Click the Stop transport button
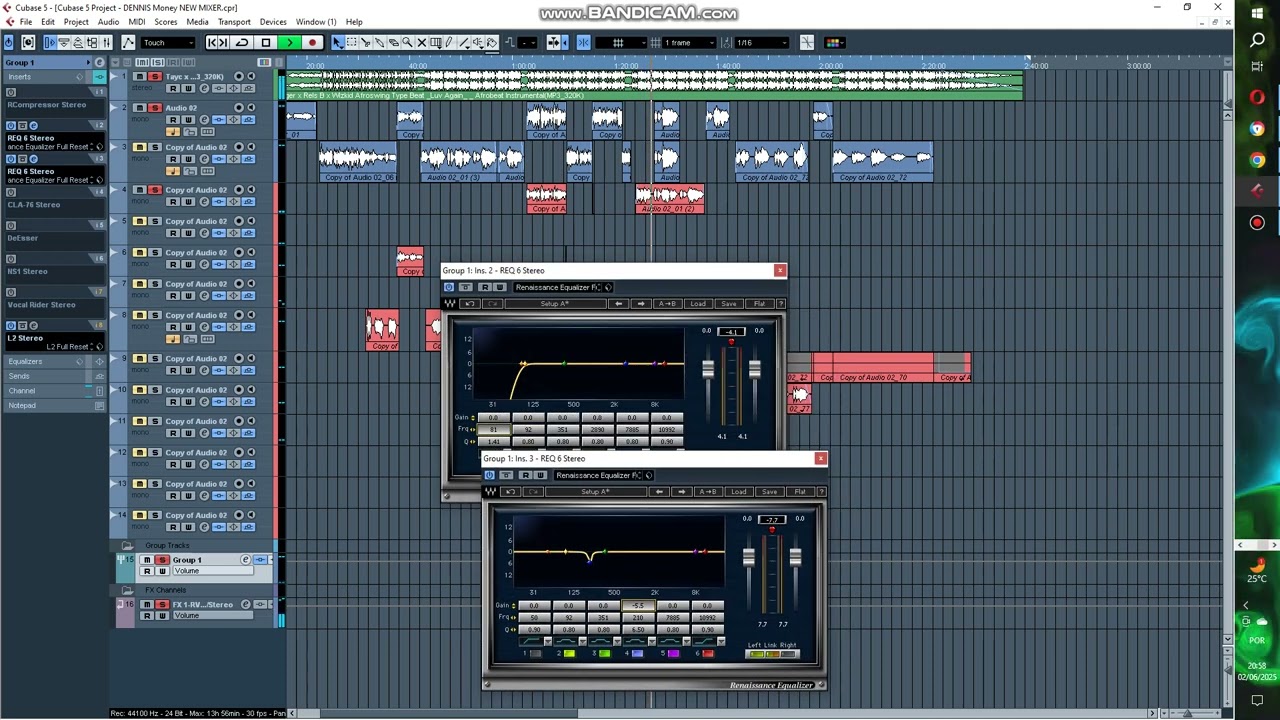1280x720 pixels. [266, 42]
